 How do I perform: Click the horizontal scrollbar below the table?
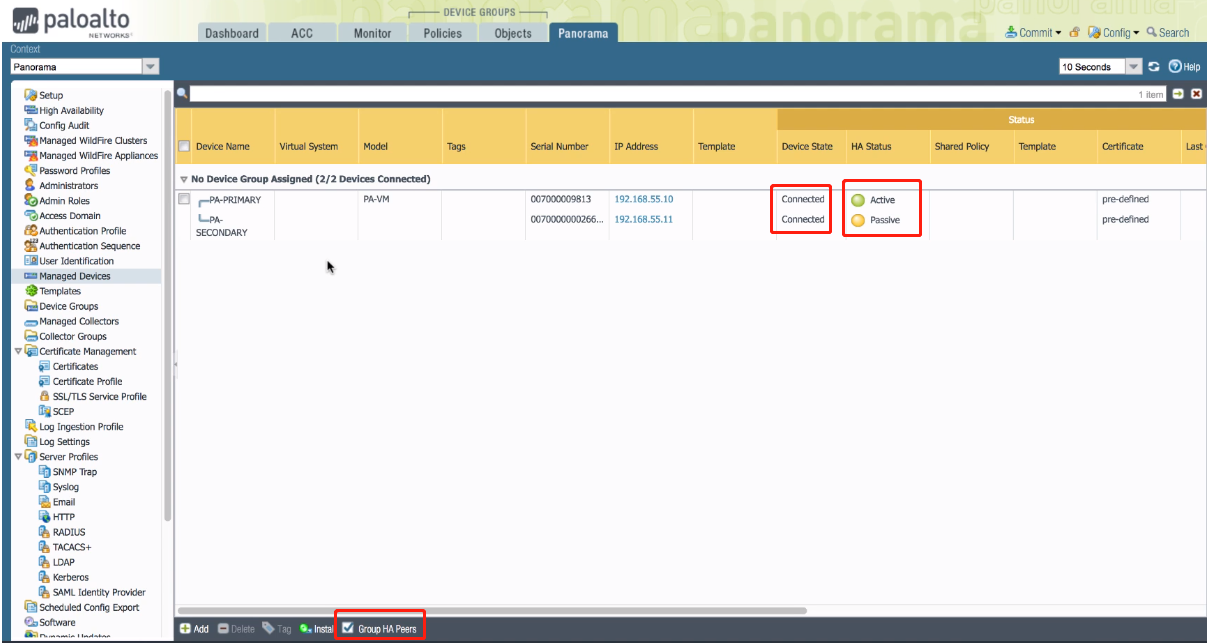pos(492,610)
